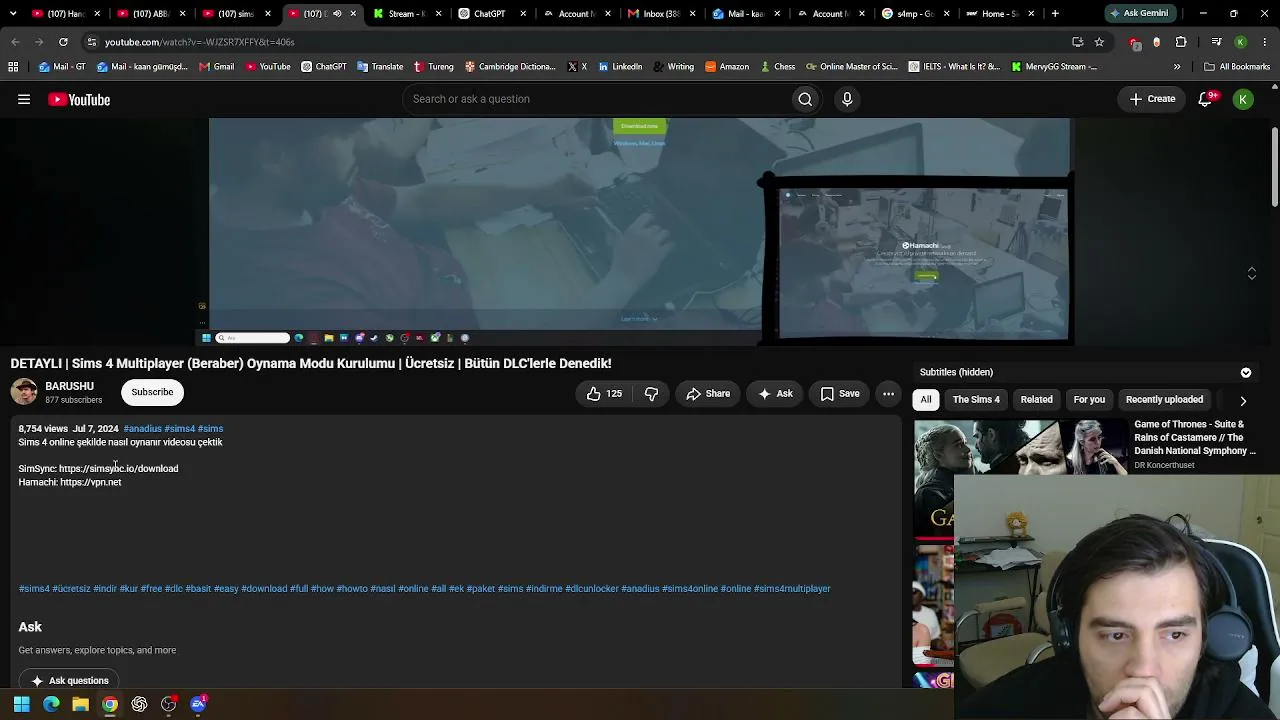Open File Explorer from taskbar

(80, 704)
